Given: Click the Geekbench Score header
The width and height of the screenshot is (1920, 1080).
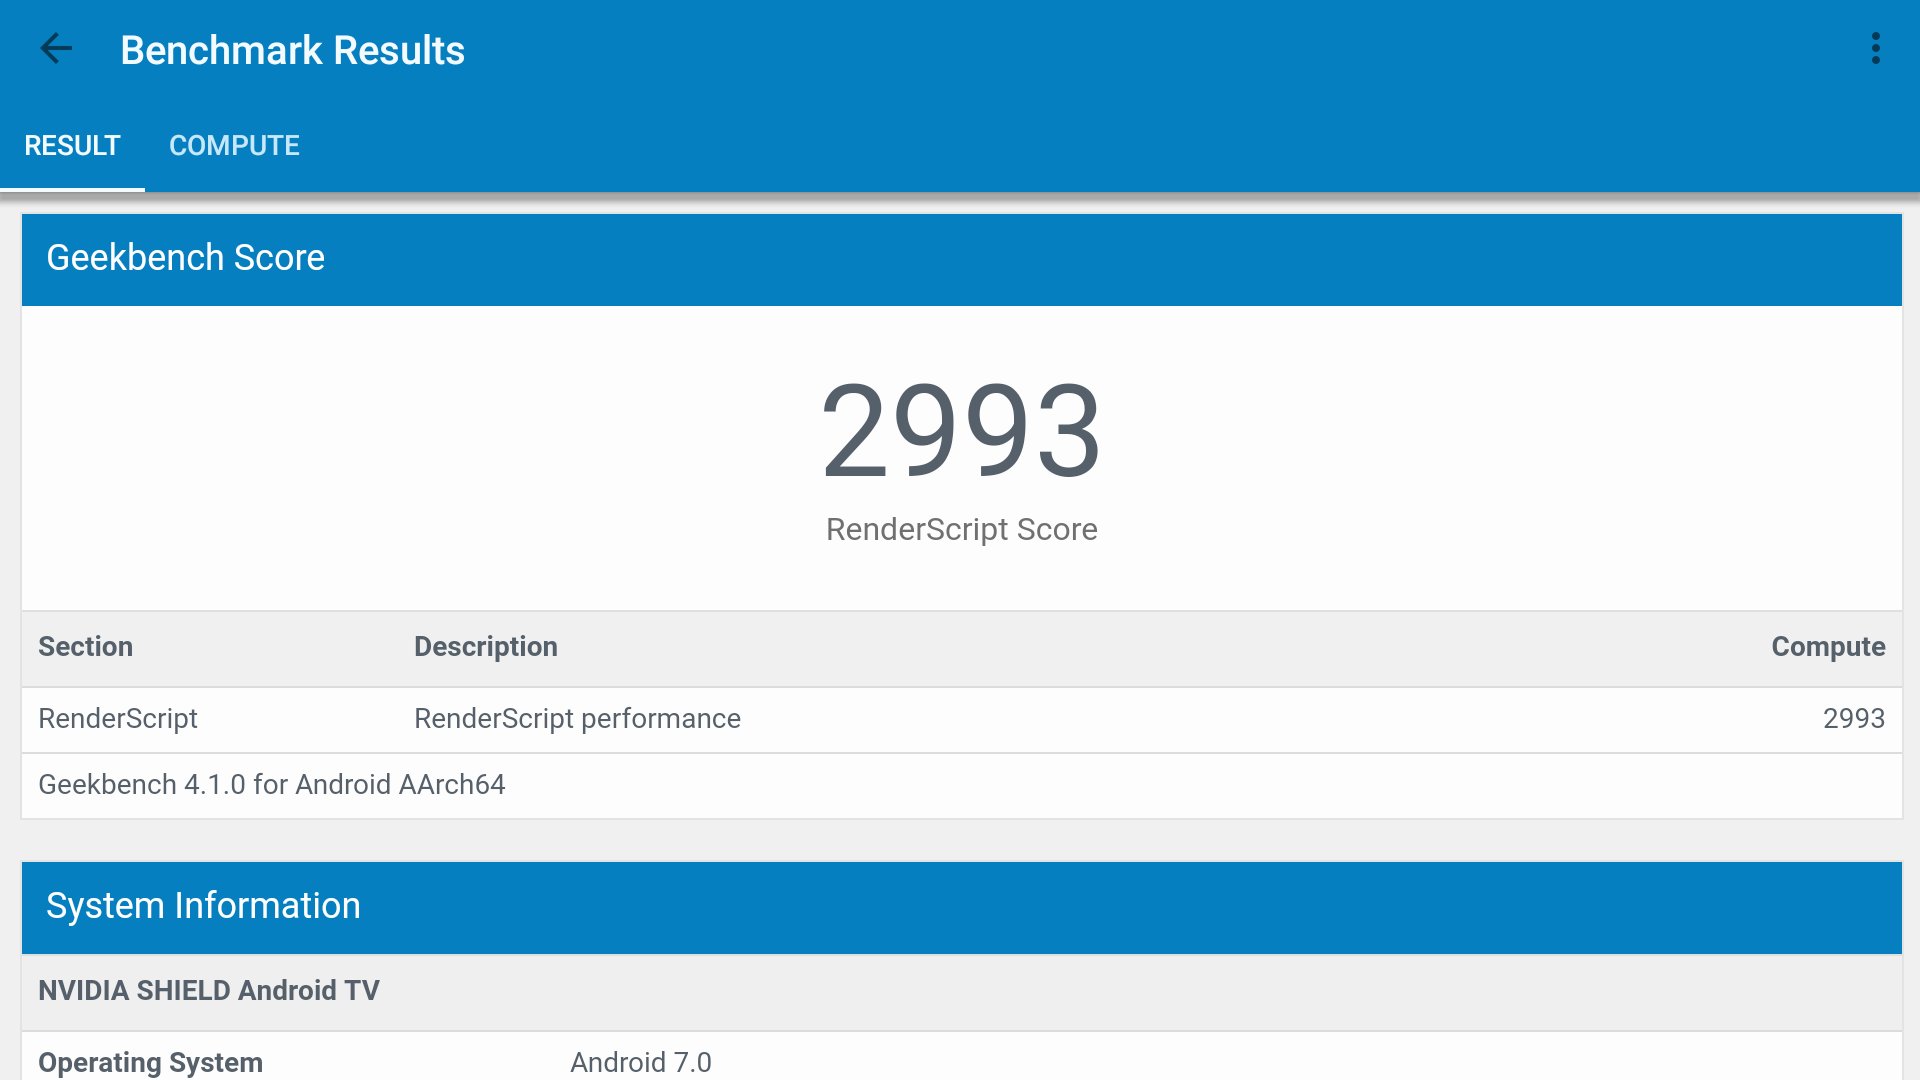Looking at the screenshot, I should pos(961,259).
